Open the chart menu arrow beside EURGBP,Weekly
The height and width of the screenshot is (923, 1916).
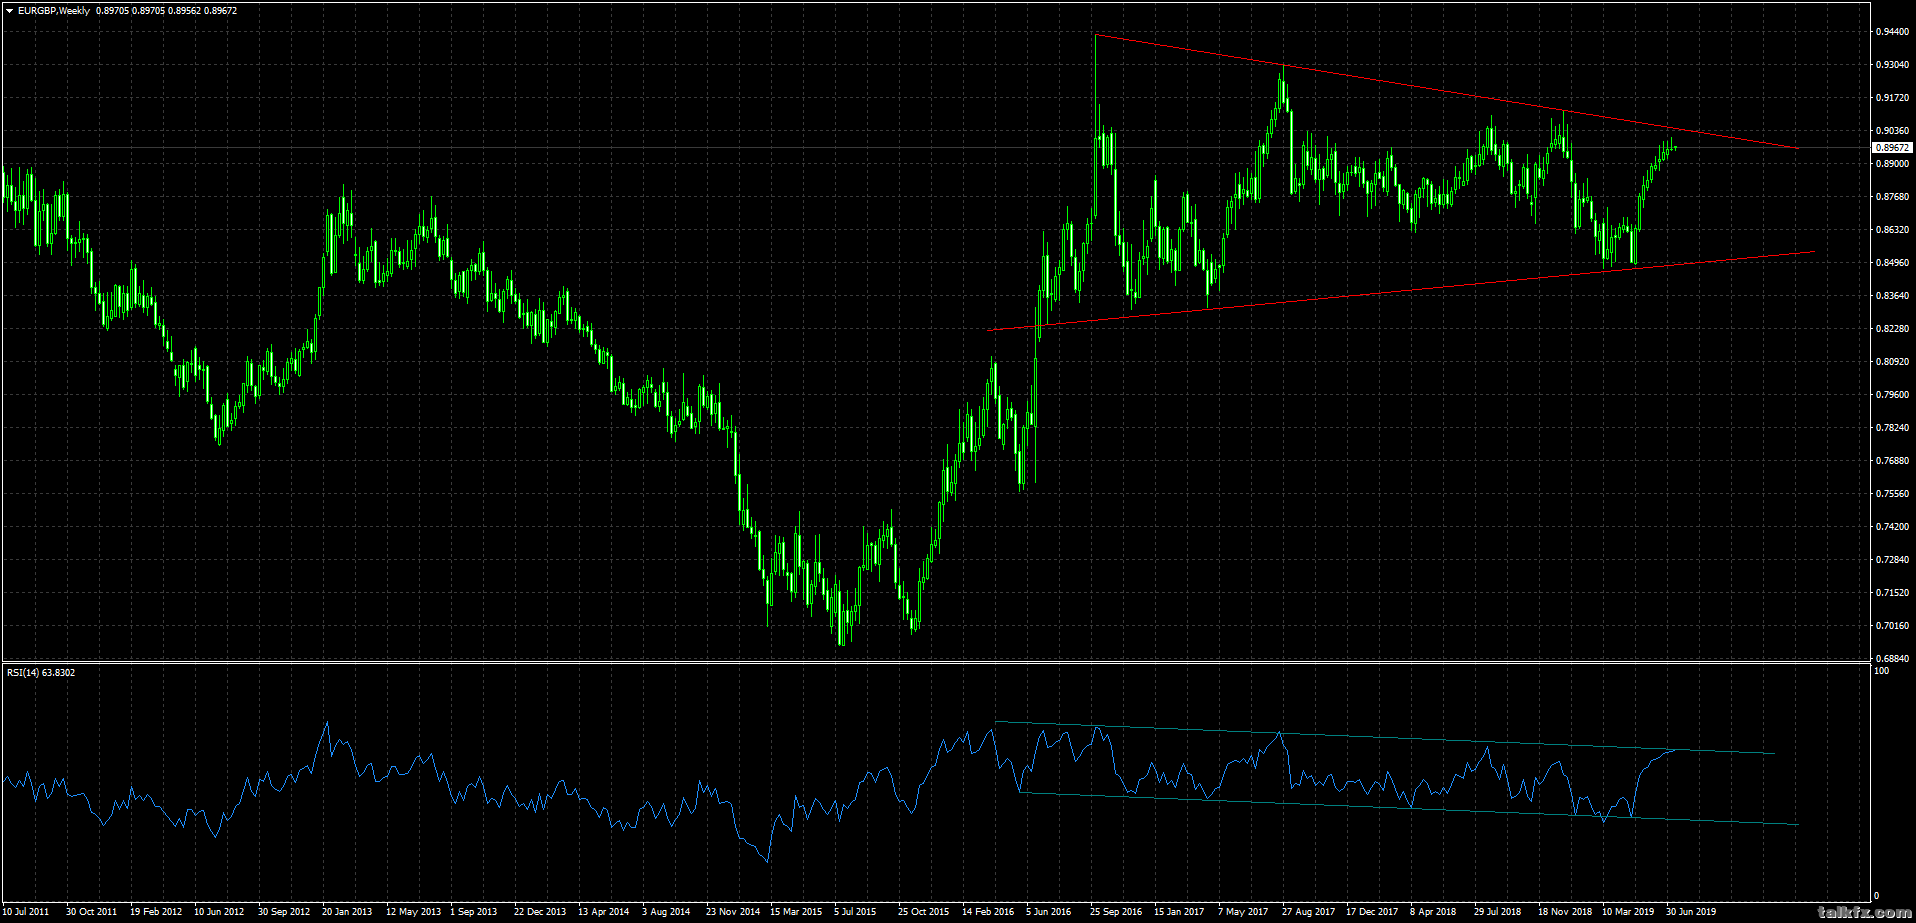click(9, 11)
